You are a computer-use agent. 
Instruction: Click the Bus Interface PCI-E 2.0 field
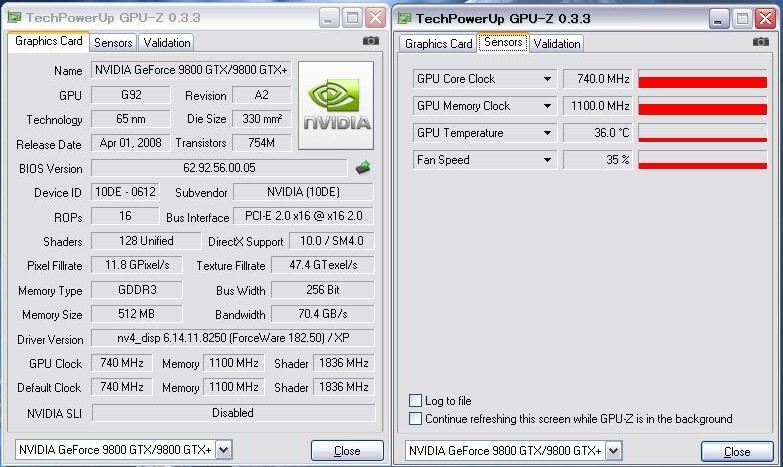pos(303,216)
